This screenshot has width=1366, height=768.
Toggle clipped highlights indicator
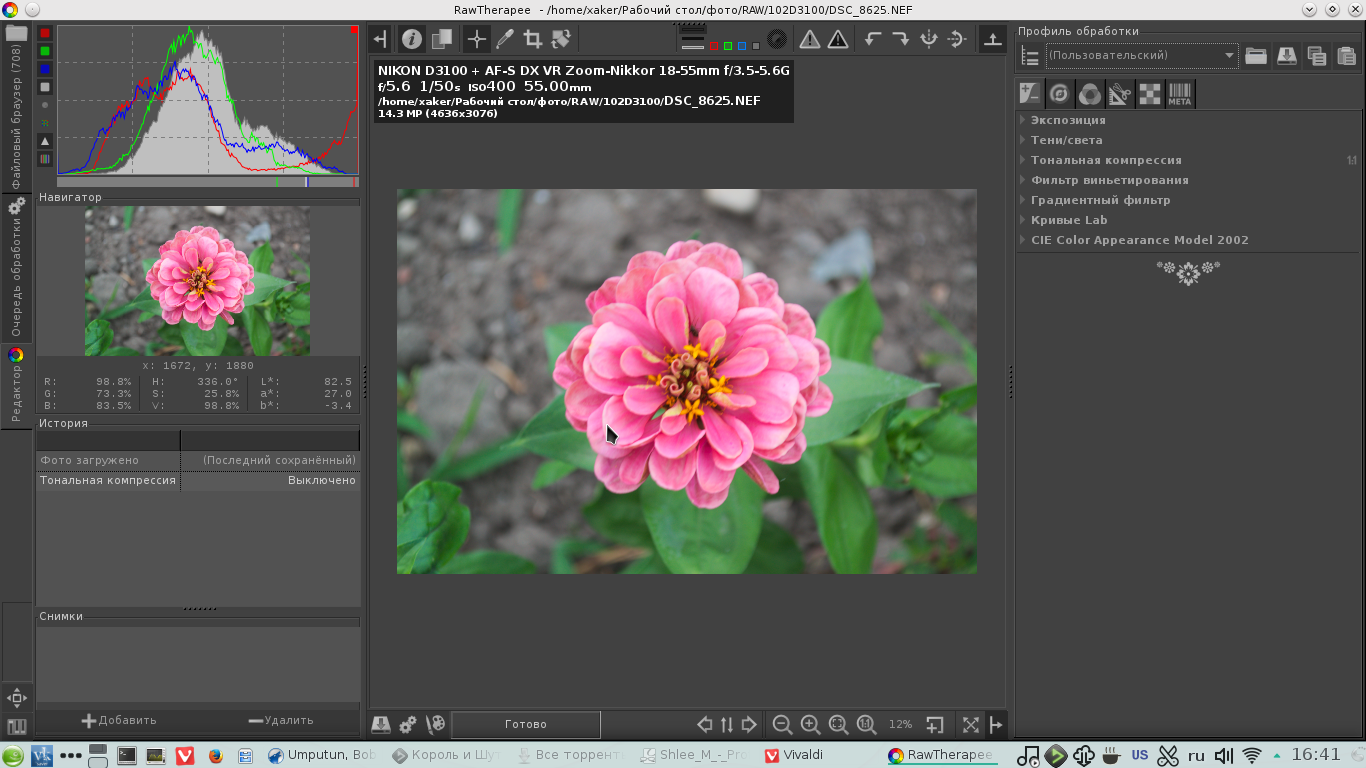pos(838,39)
